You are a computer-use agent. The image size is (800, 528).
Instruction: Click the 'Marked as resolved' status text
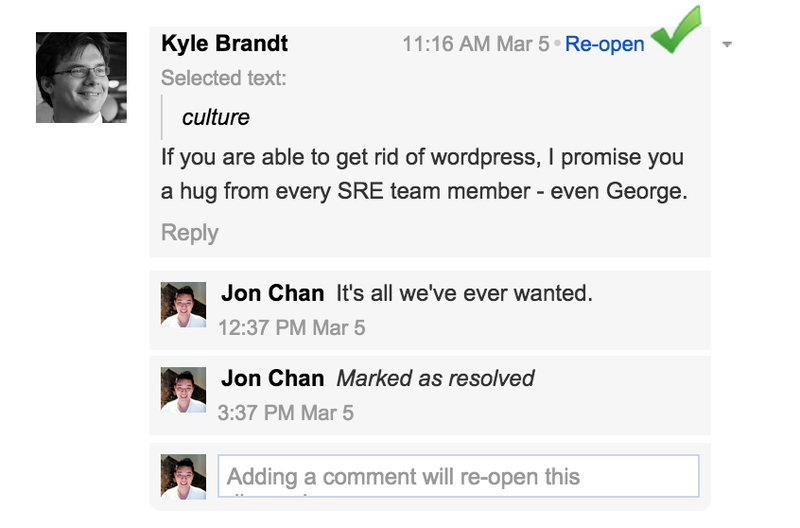435,379
